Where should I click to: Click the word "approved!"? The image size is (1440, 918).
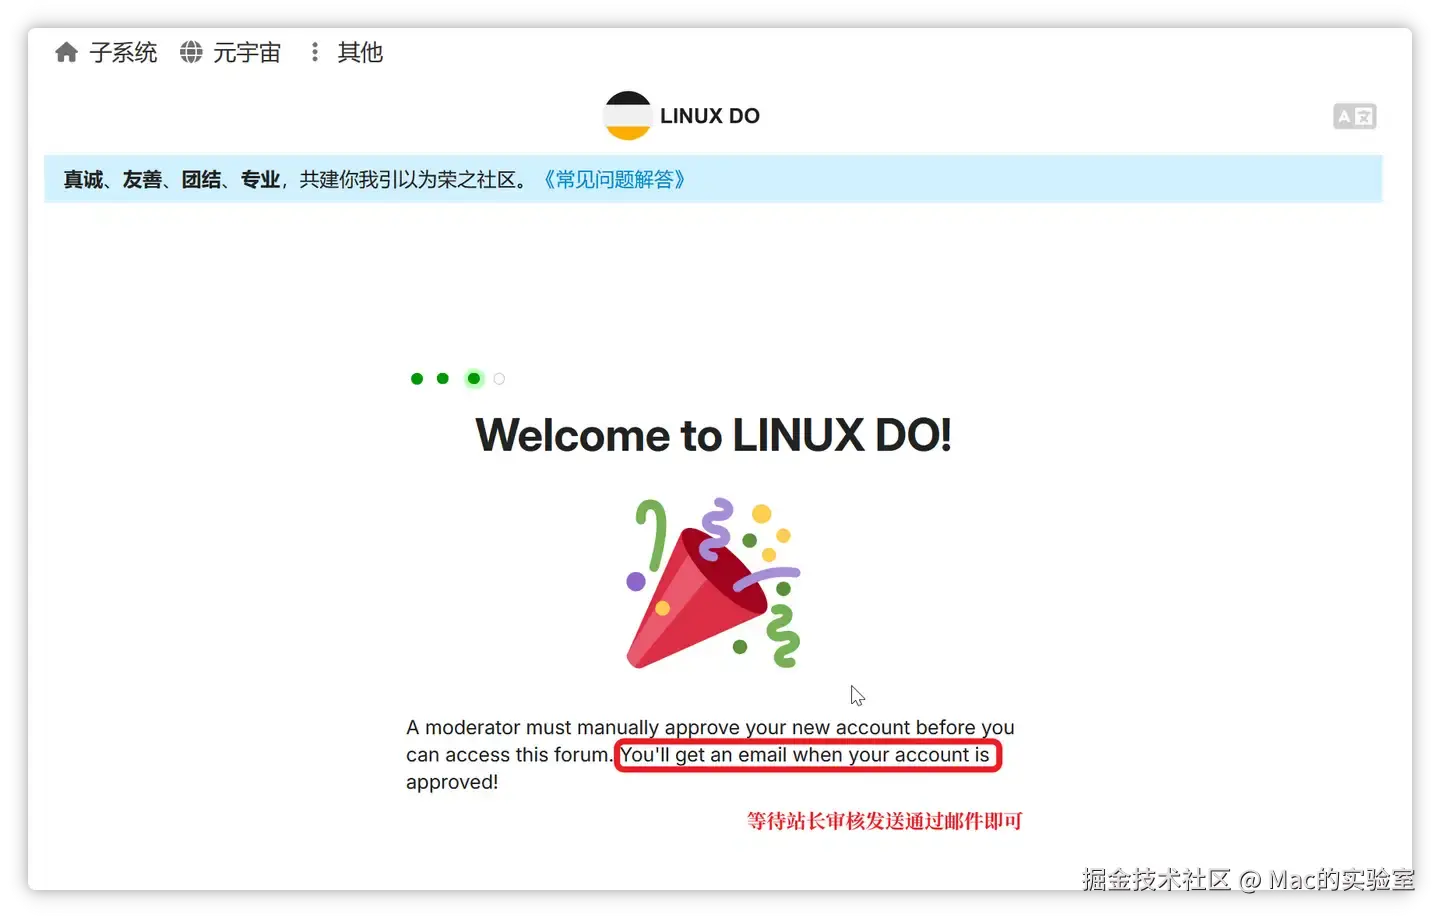[x=452, y=782]
